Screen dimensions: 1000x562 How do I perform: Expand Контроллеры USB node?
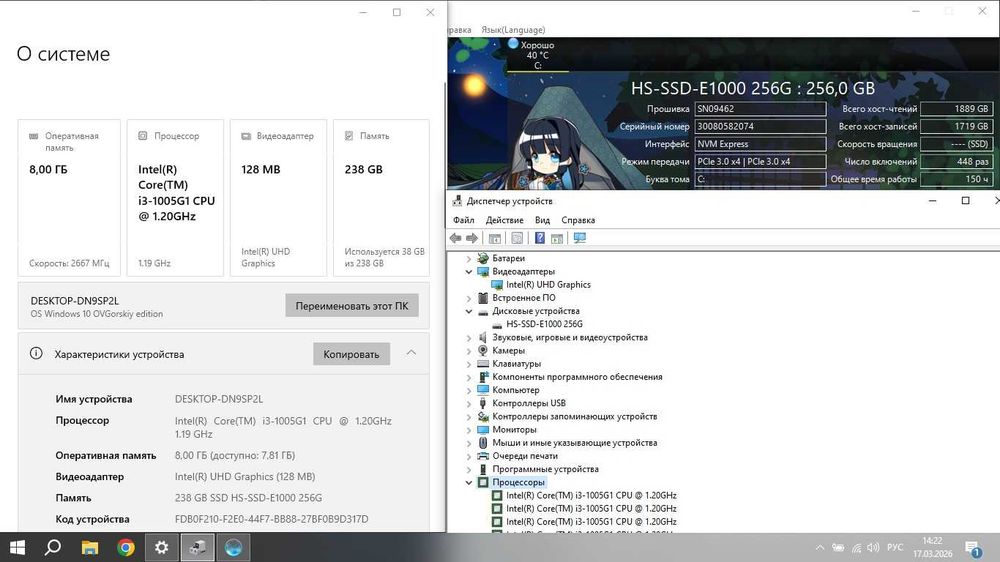tap(469, 403)
